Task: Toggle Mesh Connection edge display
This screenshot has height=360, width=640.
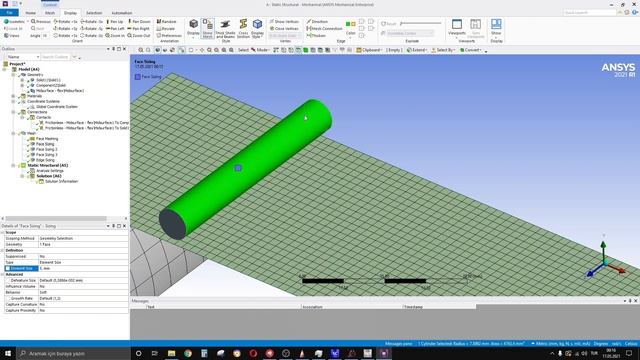Action: point(324,29)
